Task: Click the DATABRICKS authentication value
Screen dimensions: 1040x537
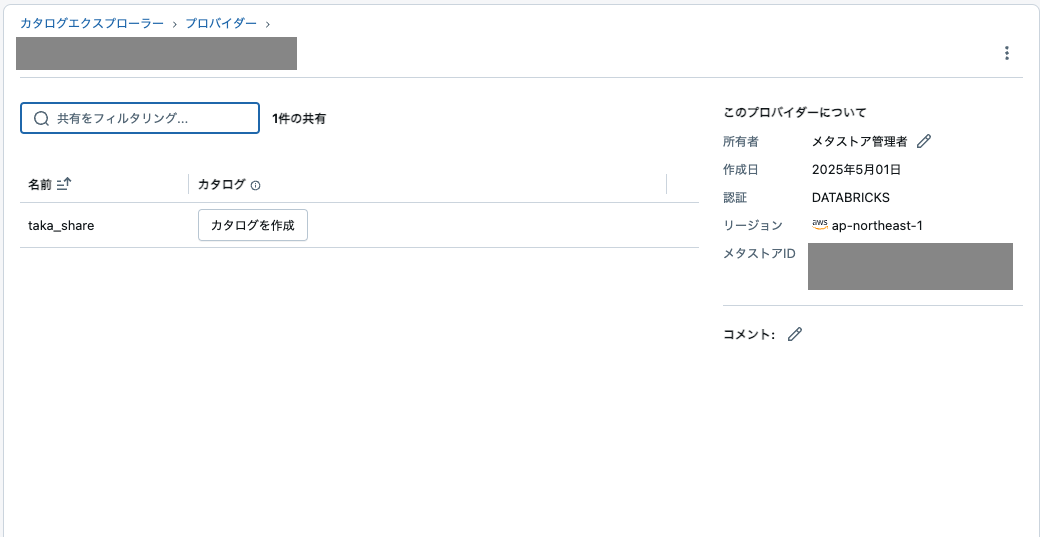Action: (851, 198)
